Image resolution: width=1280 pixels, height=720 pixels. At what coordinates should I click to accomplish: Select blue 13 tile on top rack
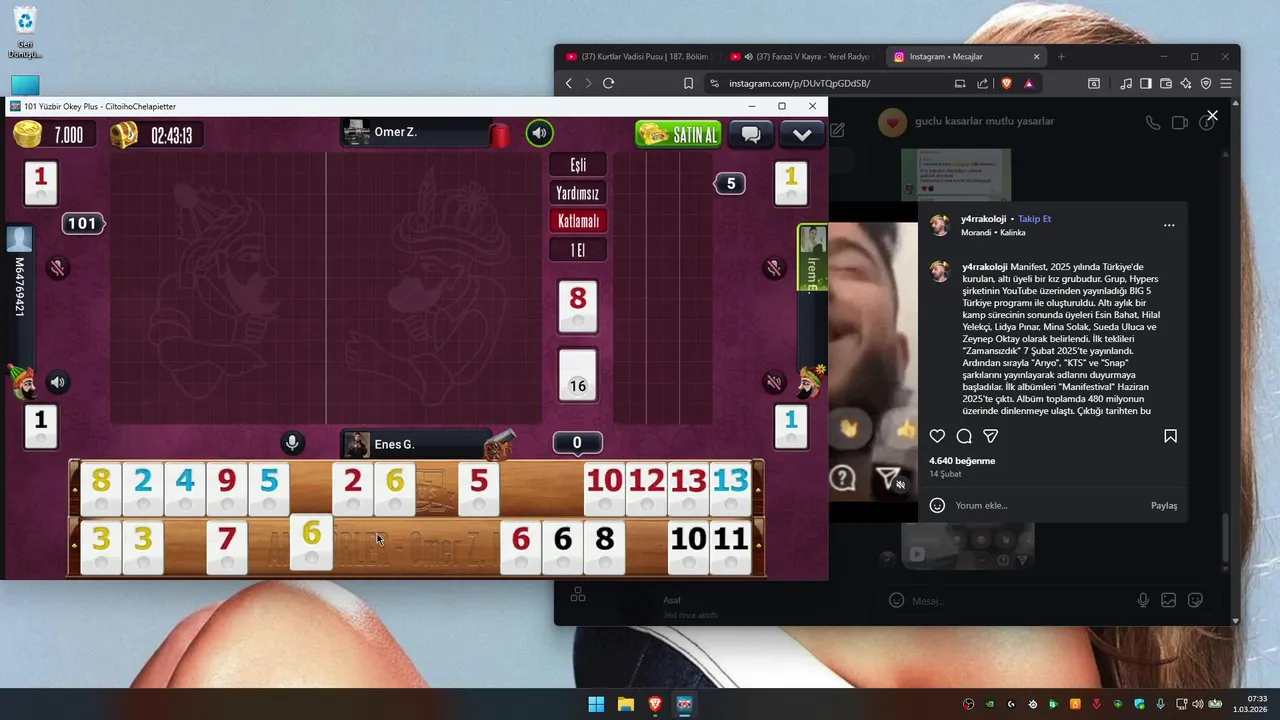click(730, 489)
